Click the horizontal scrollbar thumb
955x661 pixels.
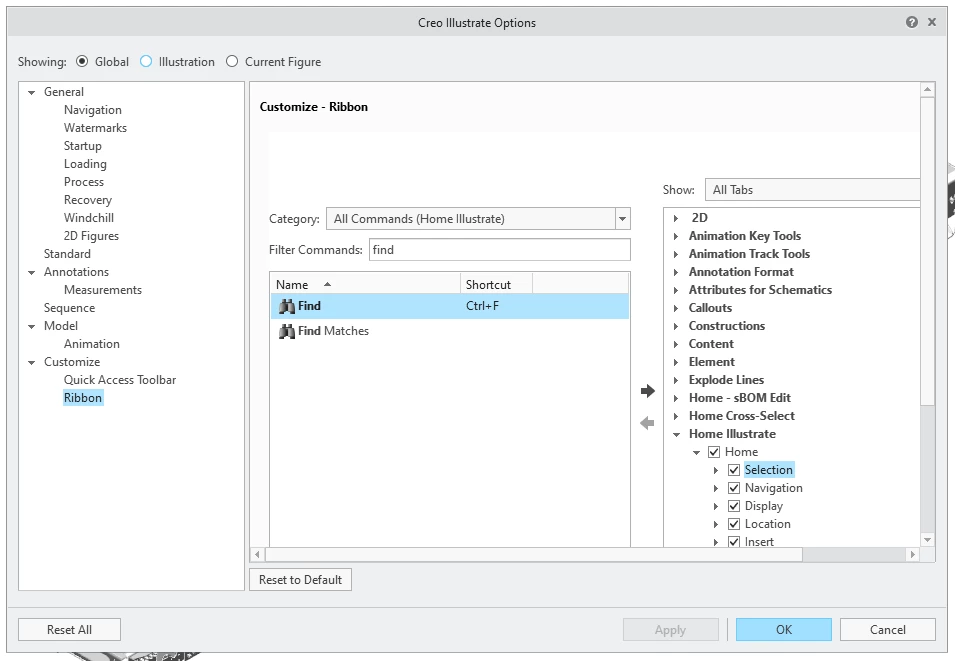534,554
